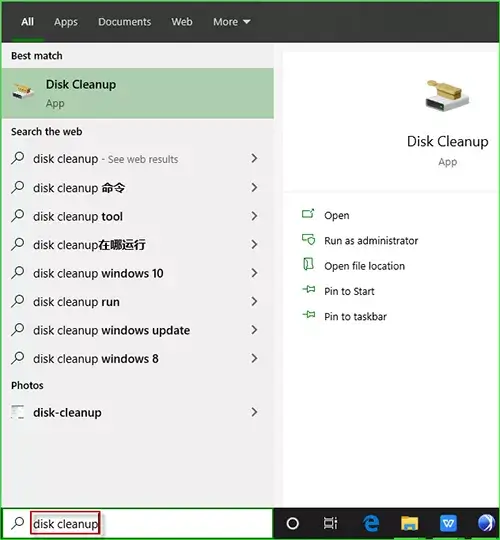Click the taskbar search box containing 'disk cleanup'
Image resolution: width=500 pixels, height=540 pixels.
tap(137, 523)
